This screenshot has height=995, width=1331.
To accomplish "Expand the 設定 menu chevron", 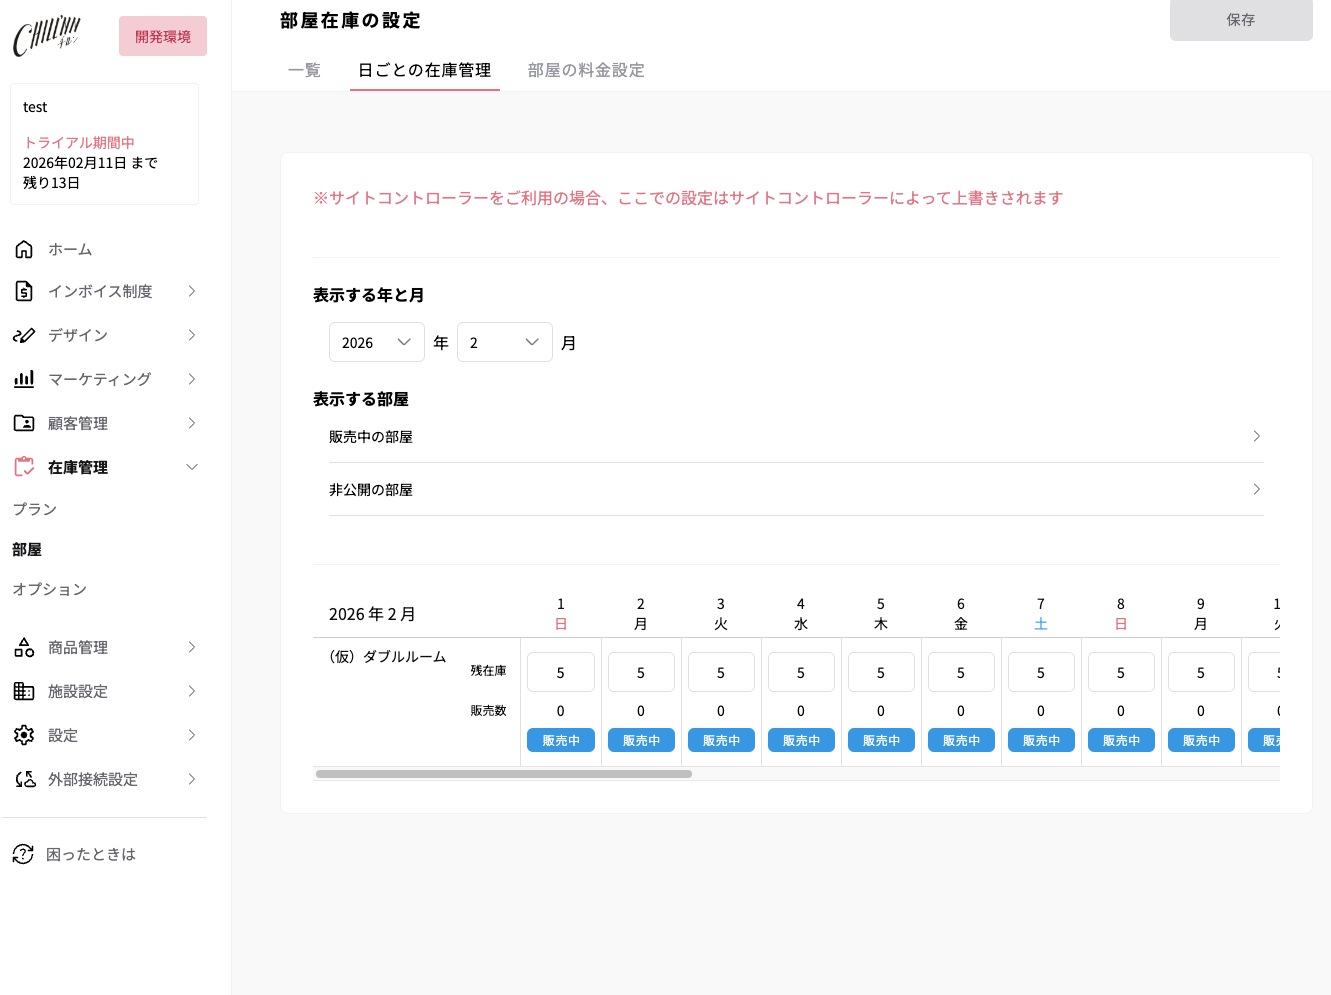I will click(192, 735).
